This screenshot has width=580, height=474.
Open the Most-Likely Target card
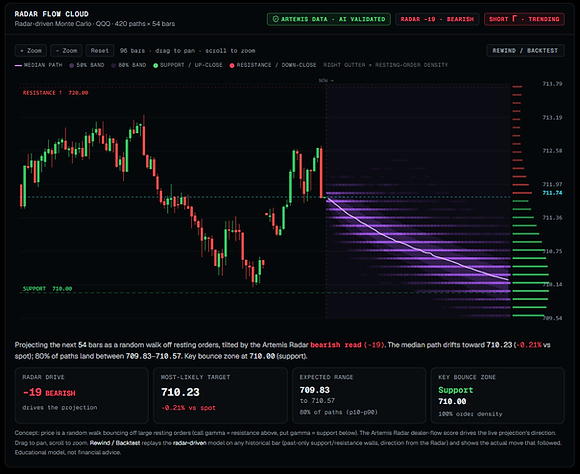click(x=220, y=395)
